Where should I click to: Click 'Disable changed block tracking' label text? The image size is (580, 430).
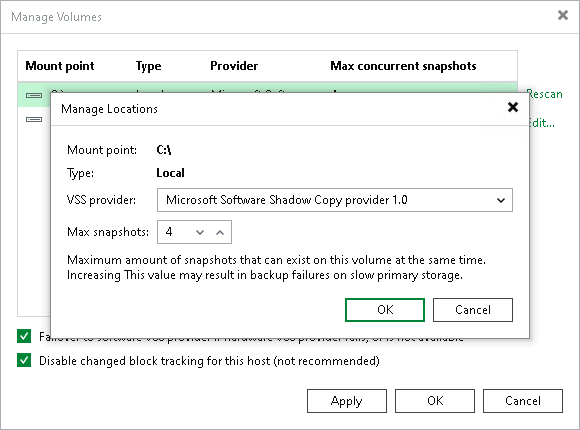pyautogui.click(x=209, y=361)
